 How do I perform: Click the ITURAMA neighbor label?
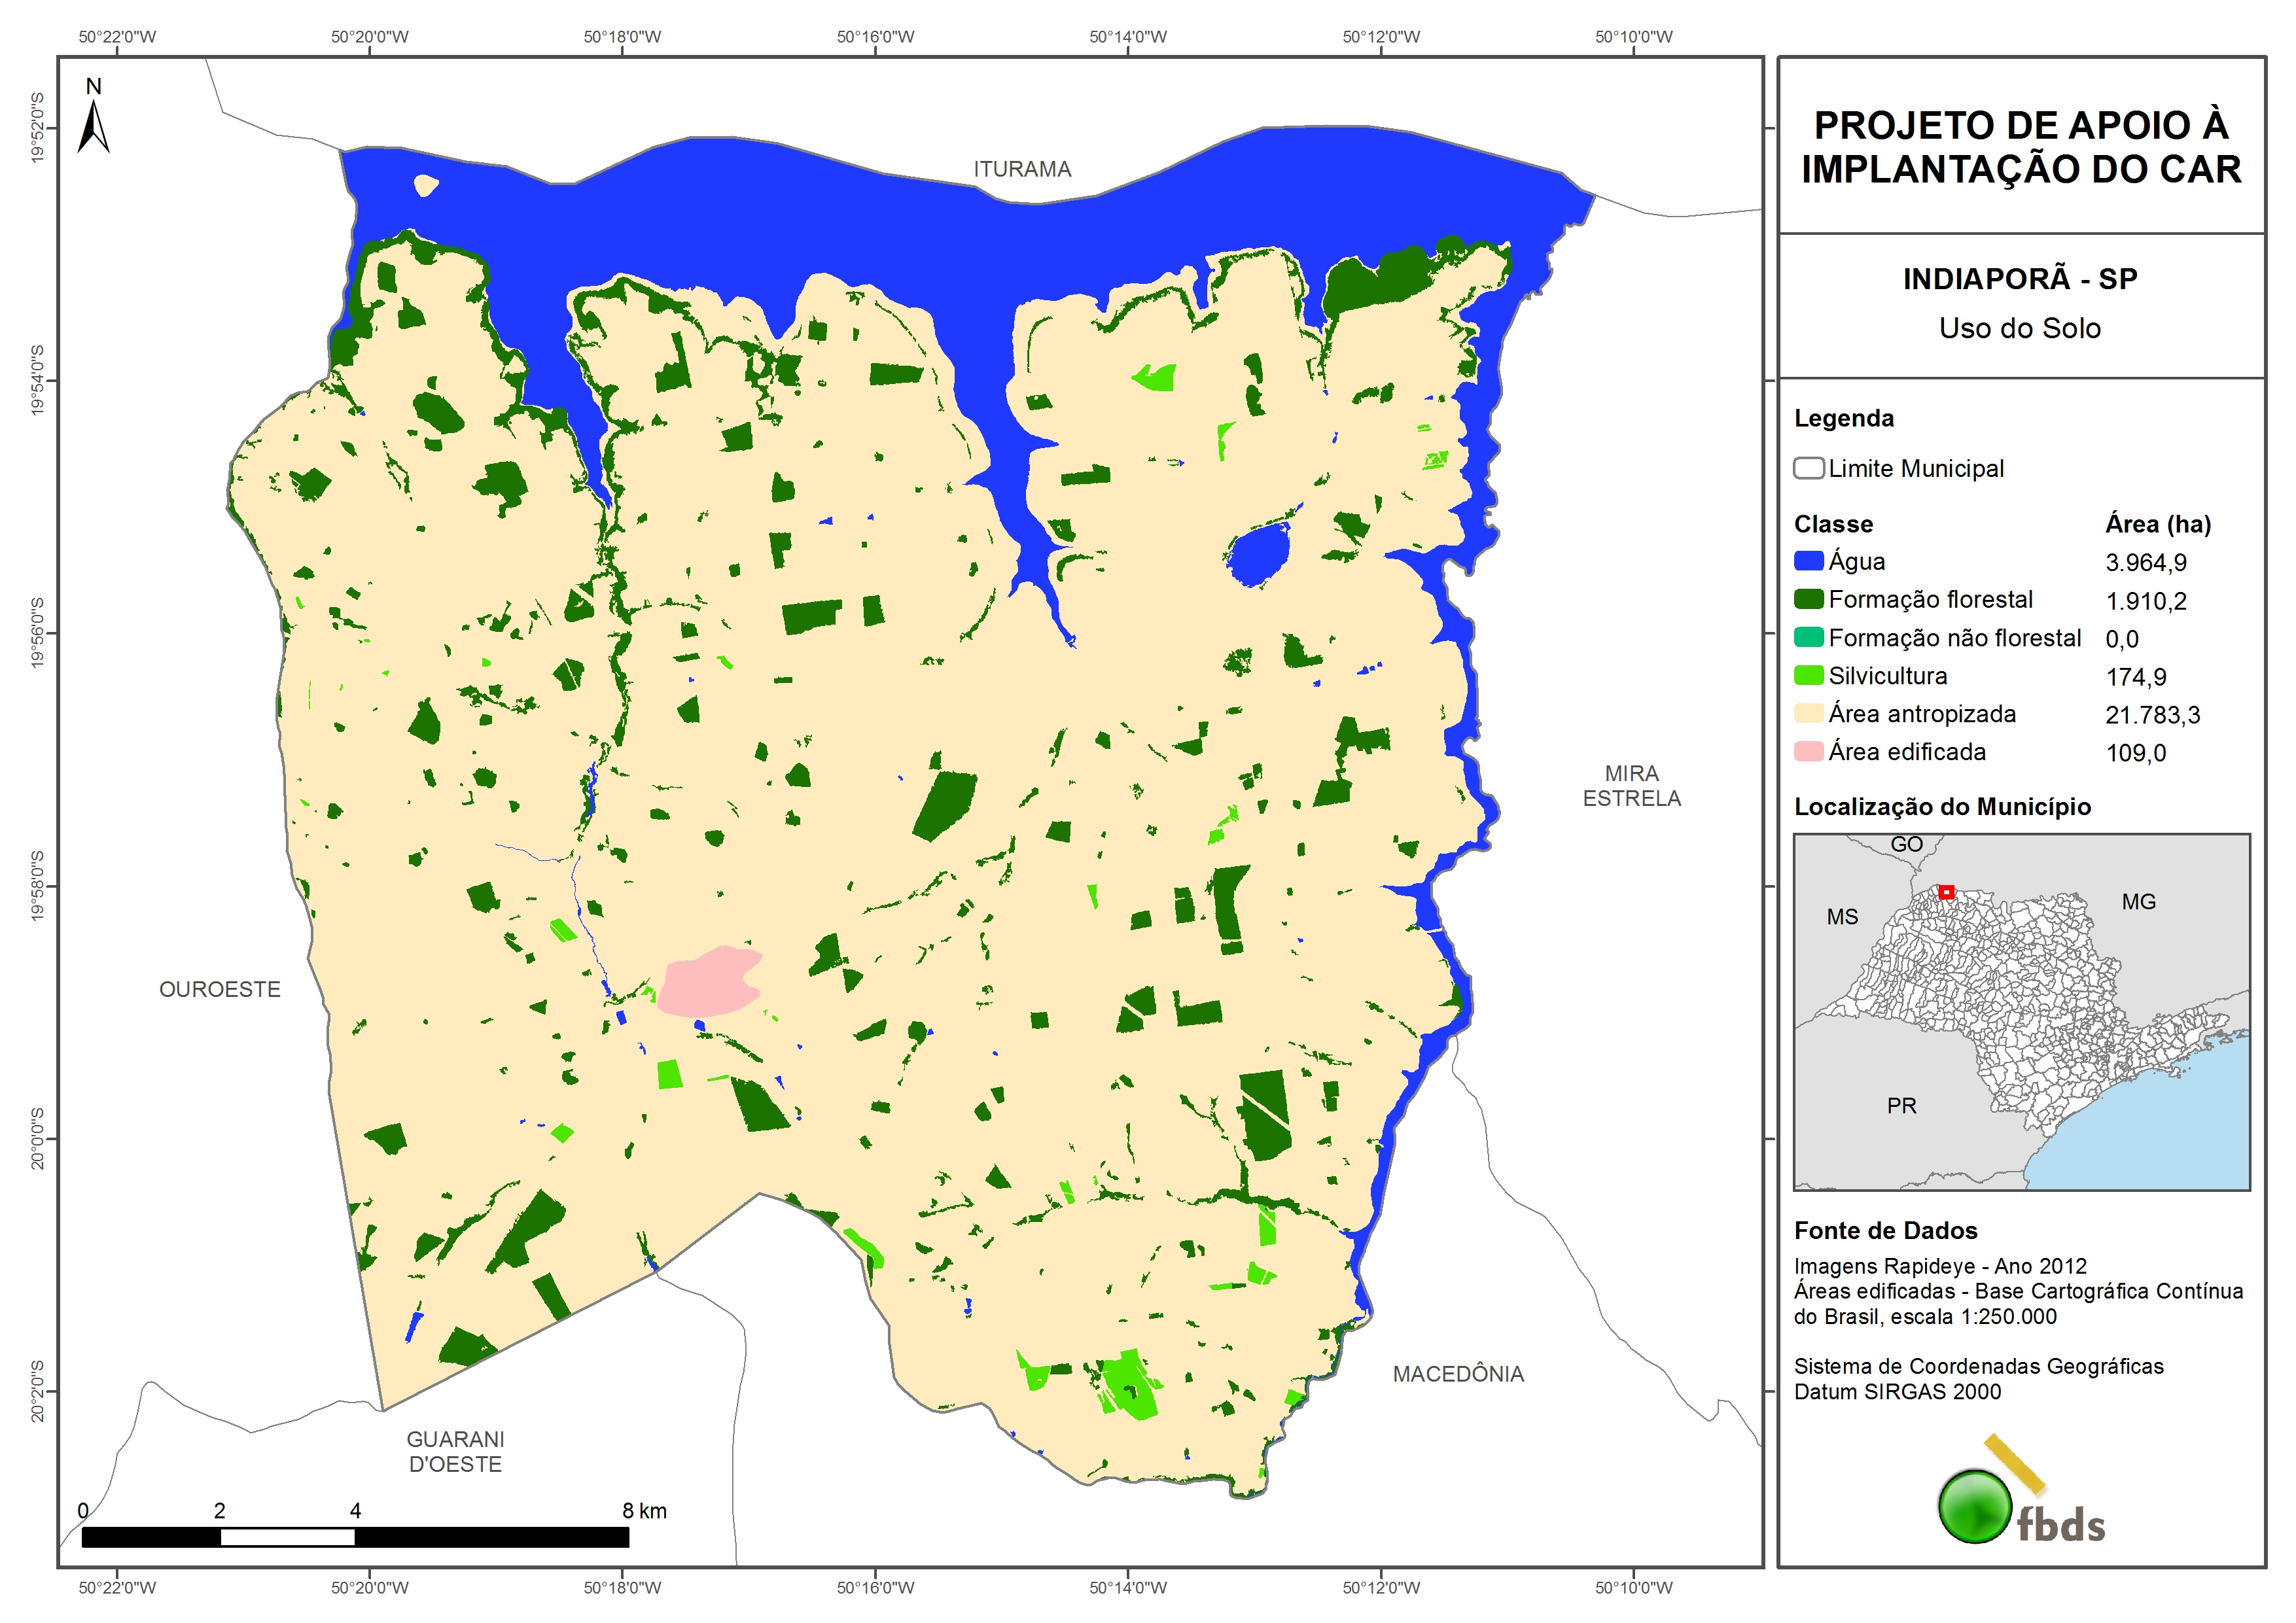(x=1022, y=169)
